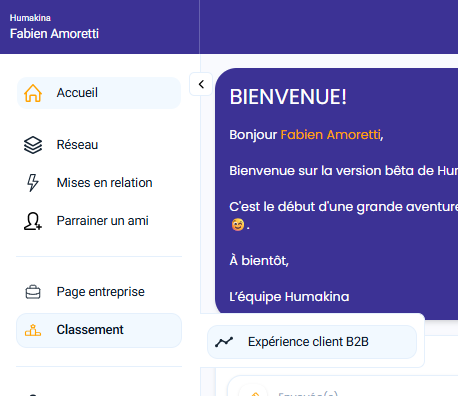Click the Humakina label in the header
Screen dimensions: 458x396
coord(30,18)
